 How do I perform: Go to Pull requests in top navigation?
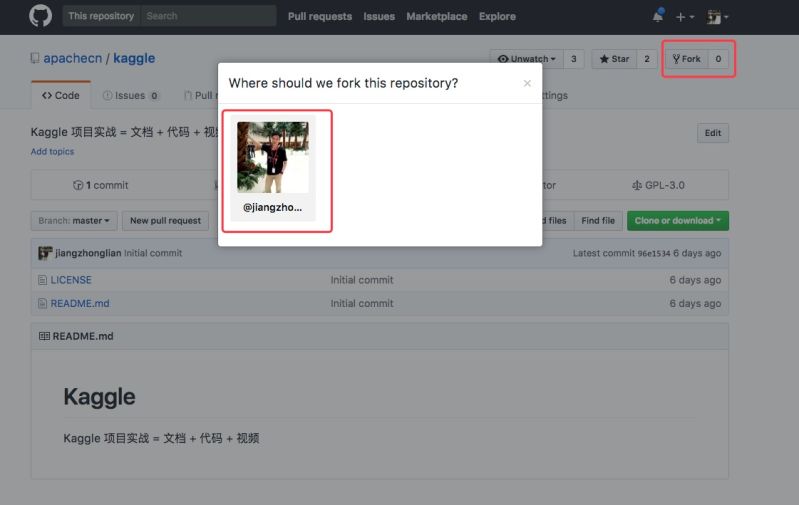click(320, 16)
